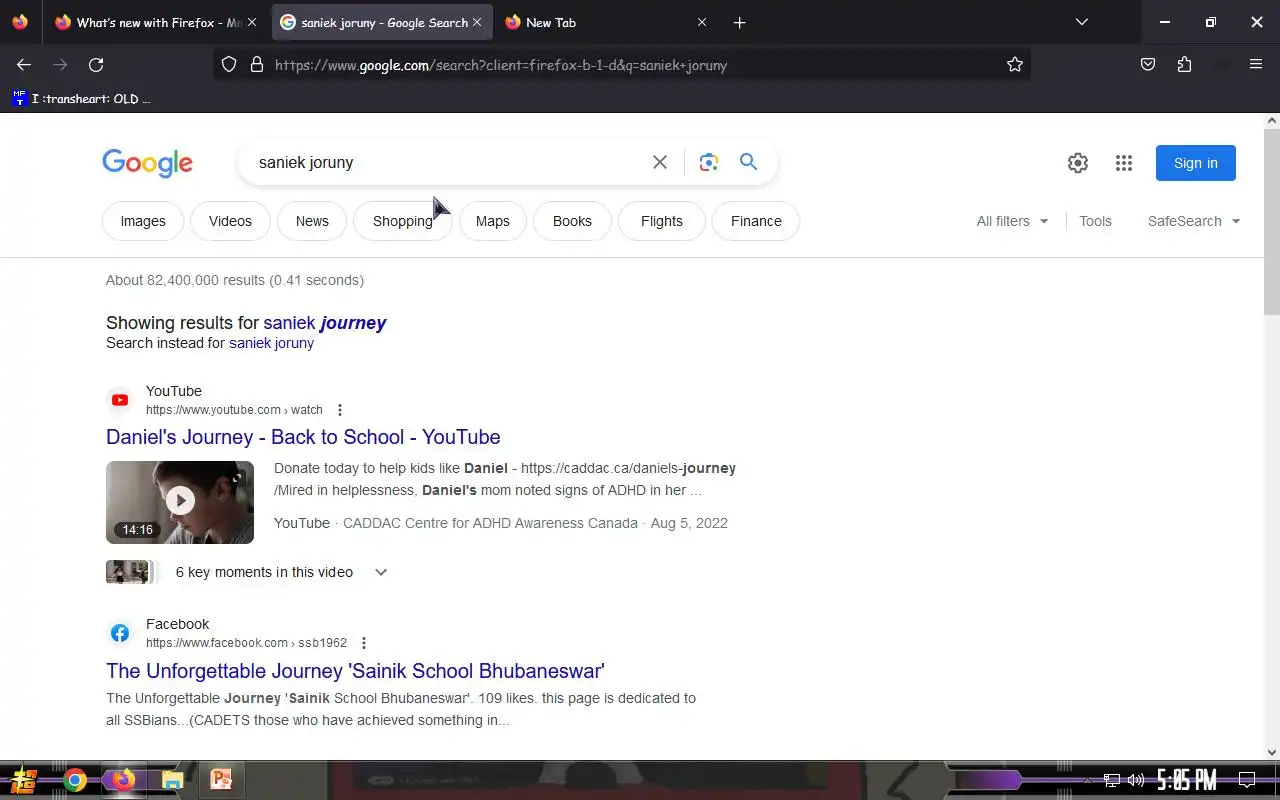
Task: Open the notification center icon
Action: click(1247, 780)
